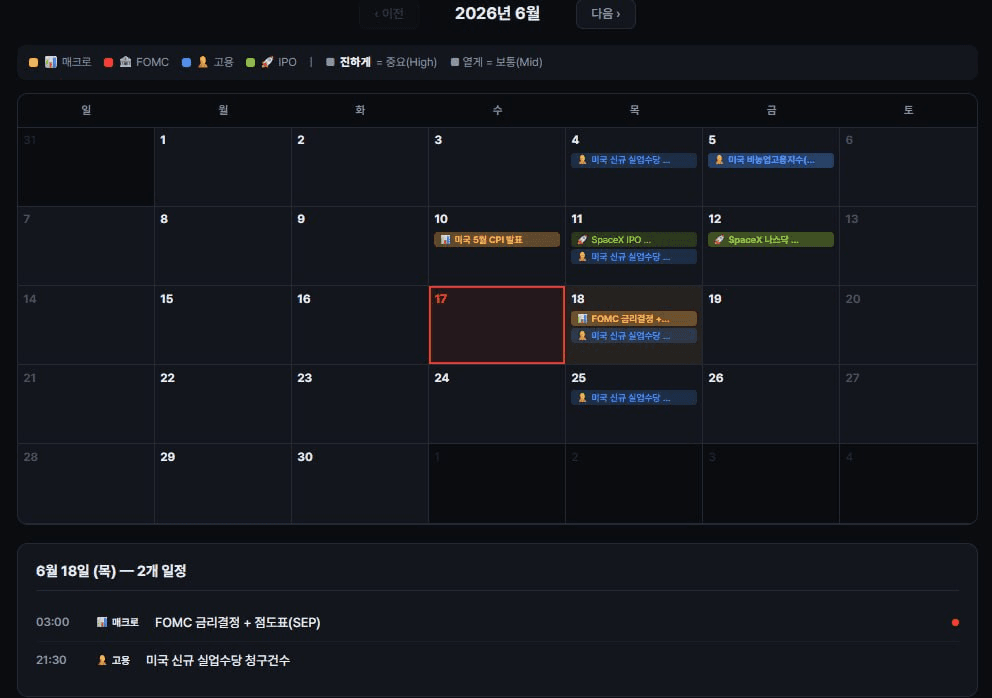Click the 21:30 time label
The height and width of the screenshot is (698, 992).
pos(51,660)
